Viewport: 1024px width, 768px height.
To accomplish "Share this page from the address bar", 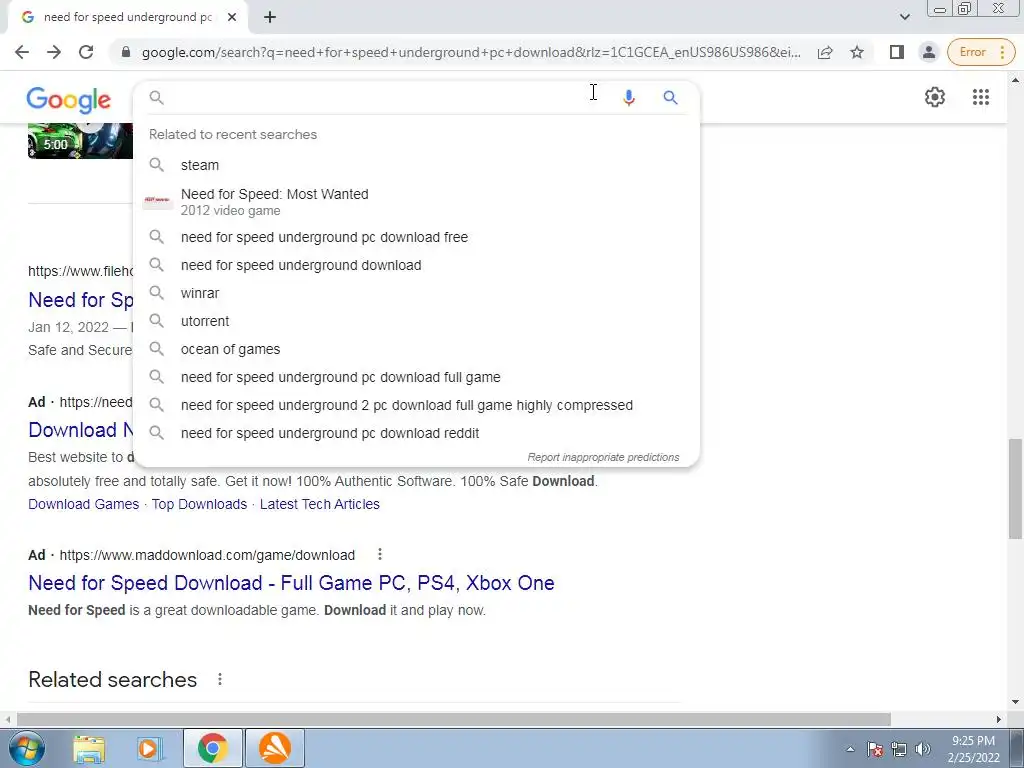I will pyautogui.click(x=825, y=52).
